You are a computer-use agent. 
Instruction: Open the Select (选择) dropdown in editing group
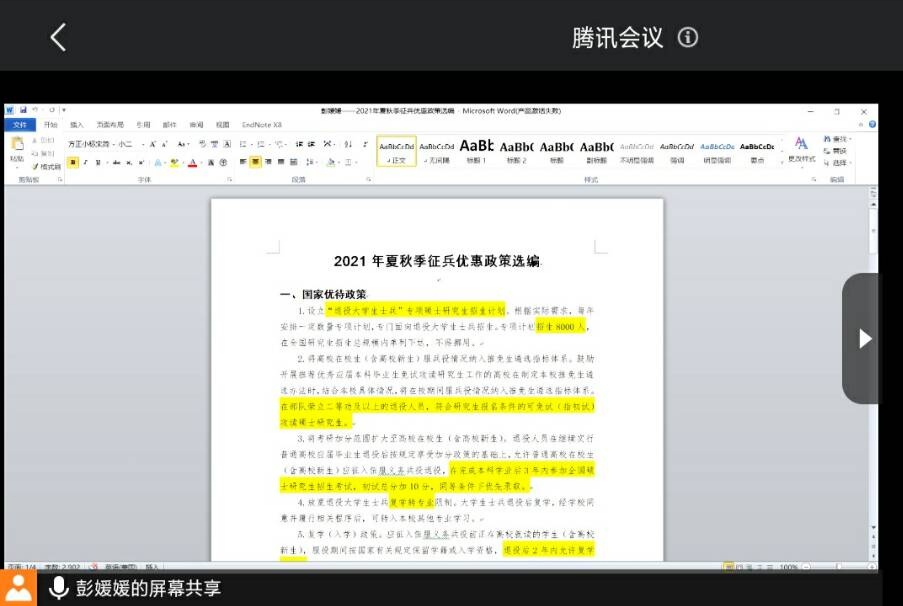click(x=837, y=163)
